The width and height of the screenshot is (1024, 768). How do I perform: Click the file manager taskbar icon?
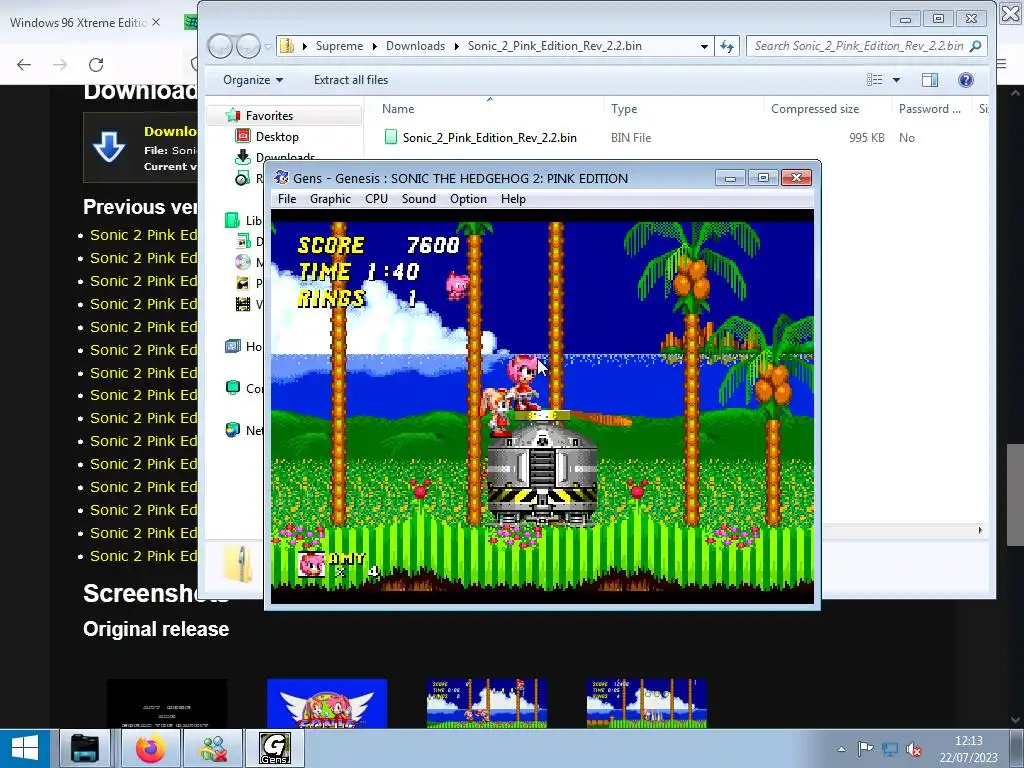(x=85, y=748)
